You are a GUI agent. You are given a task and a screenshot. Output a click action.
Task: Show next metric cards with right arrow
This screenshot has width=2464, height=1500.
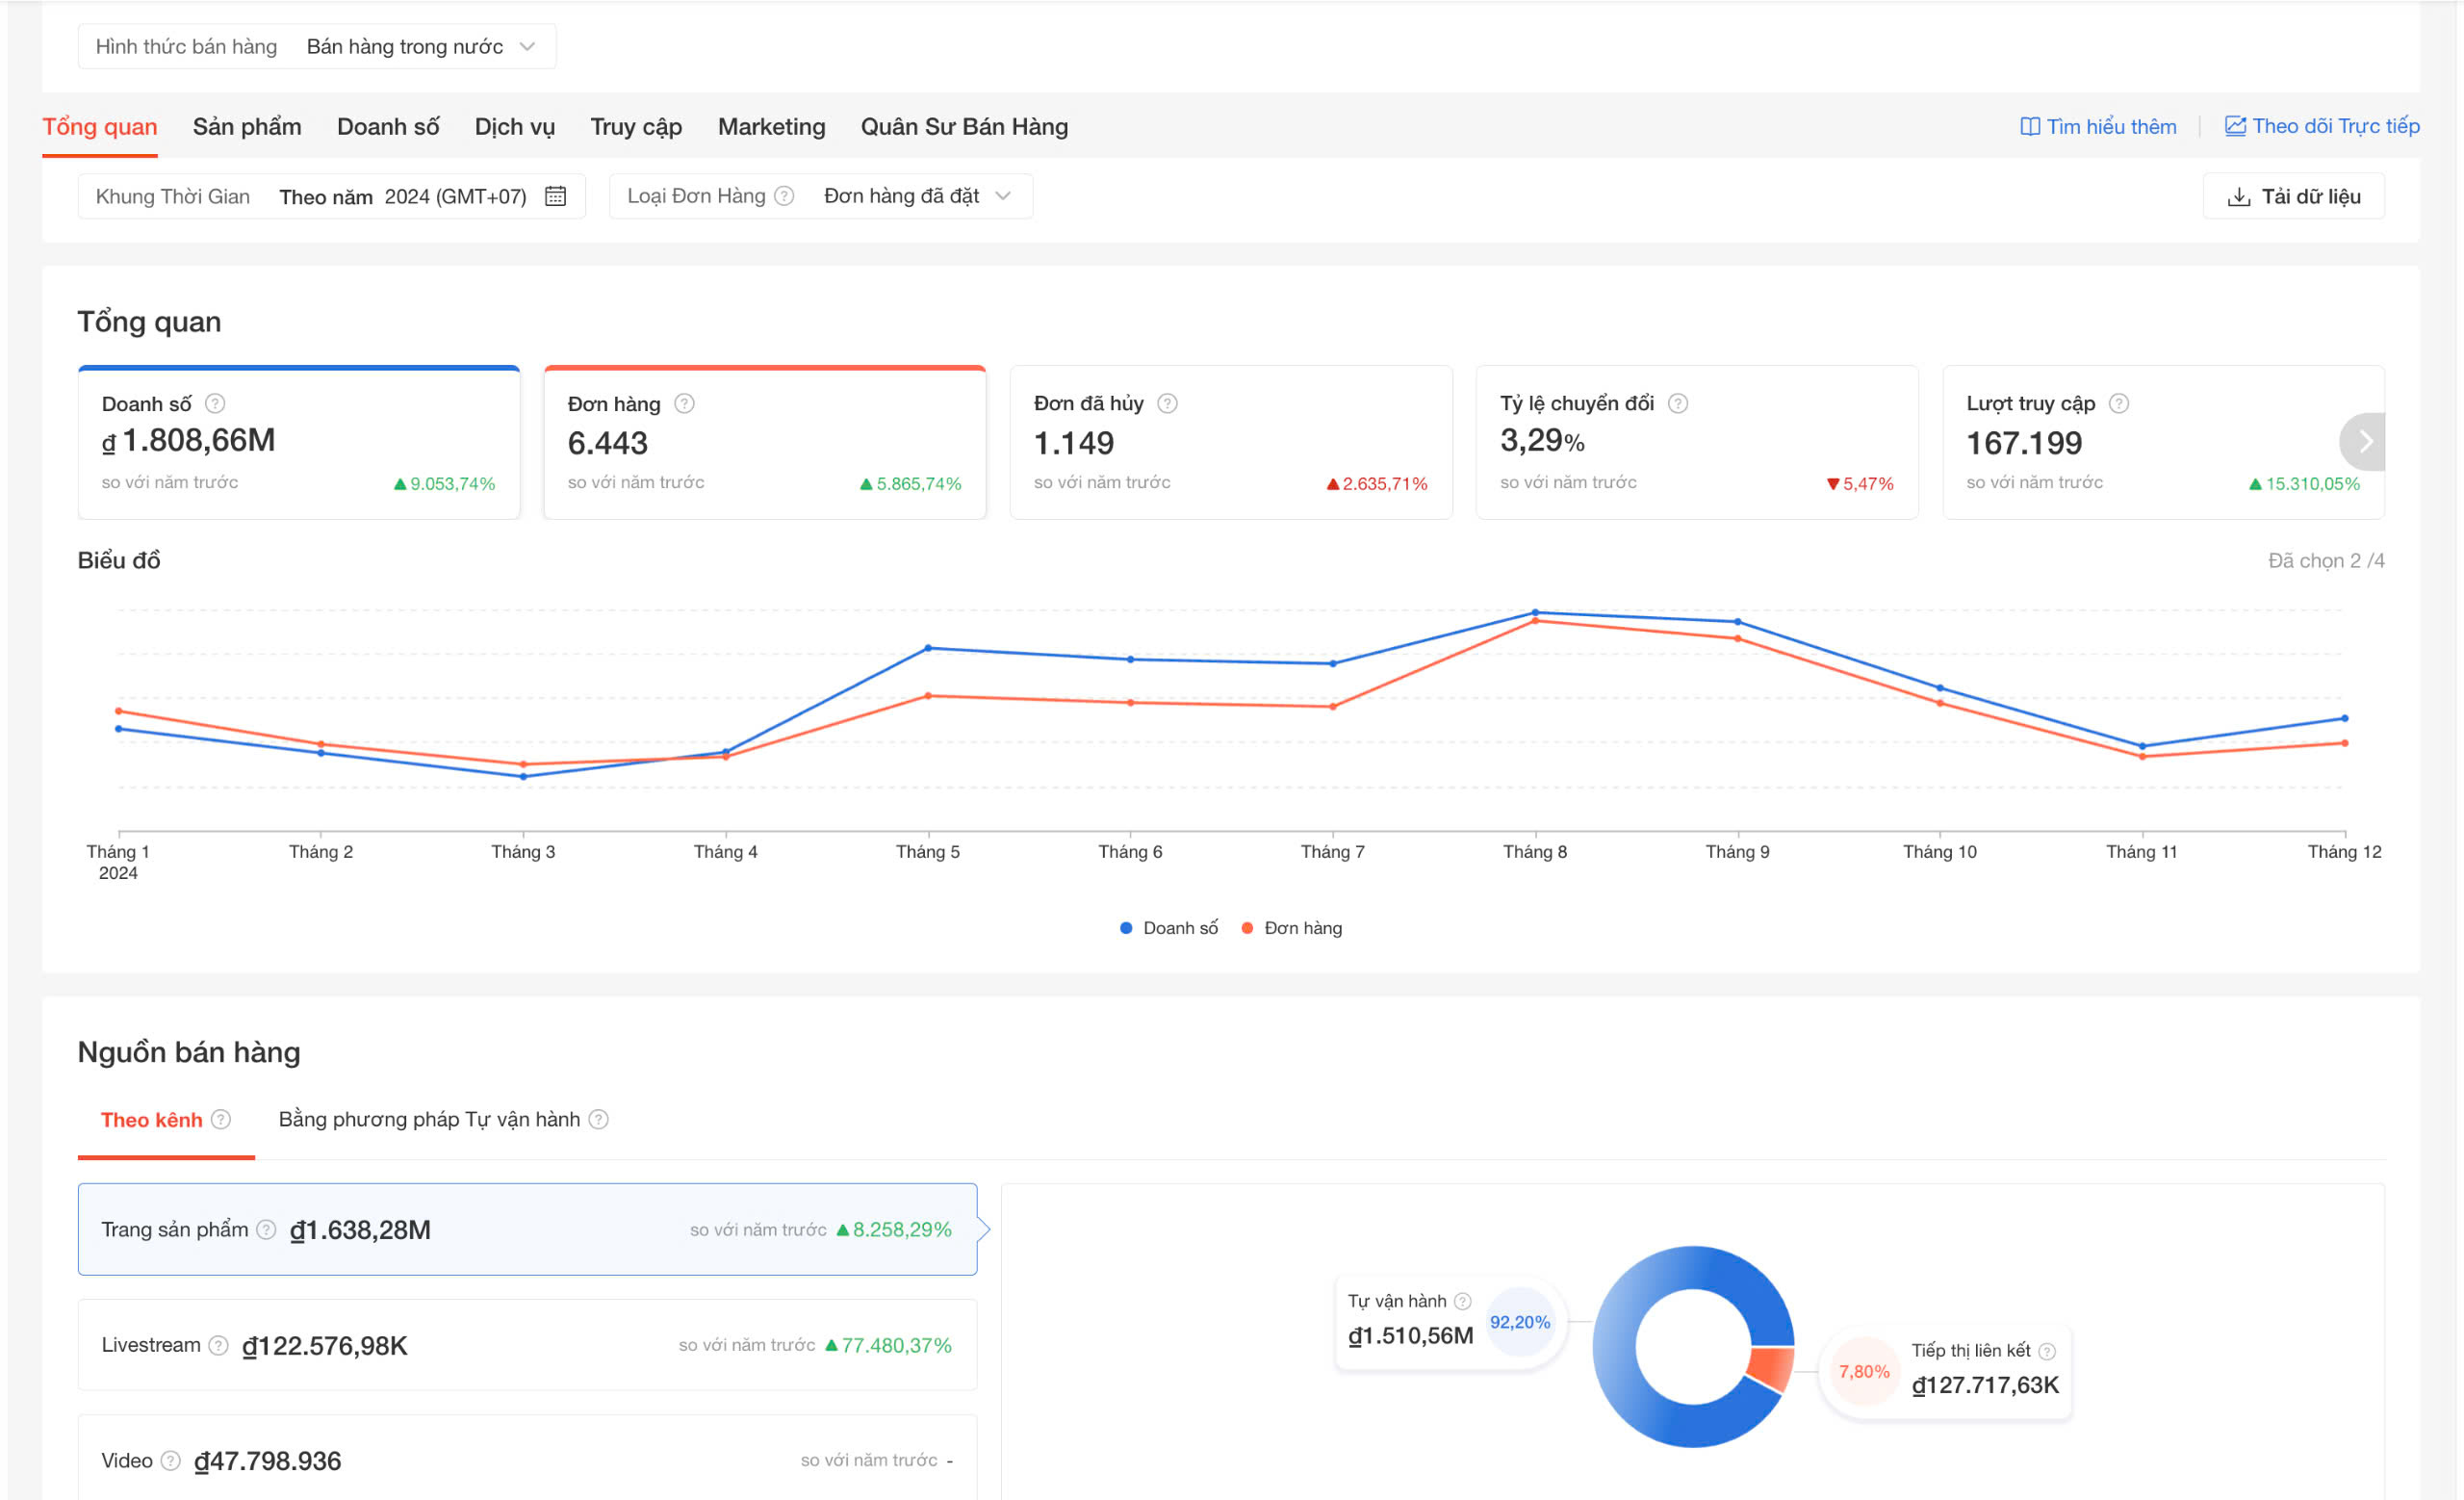tap(2364, 441)
